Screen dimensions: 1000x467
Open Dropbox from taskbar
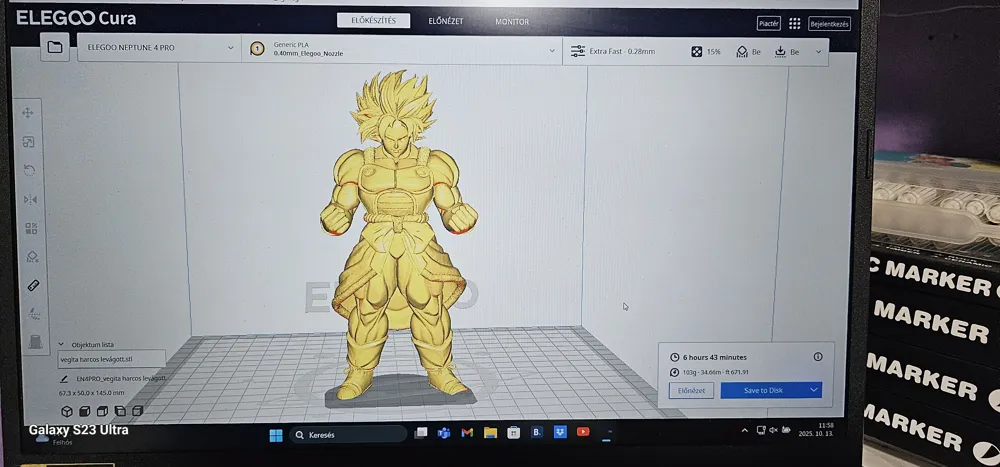pos(560,432)
